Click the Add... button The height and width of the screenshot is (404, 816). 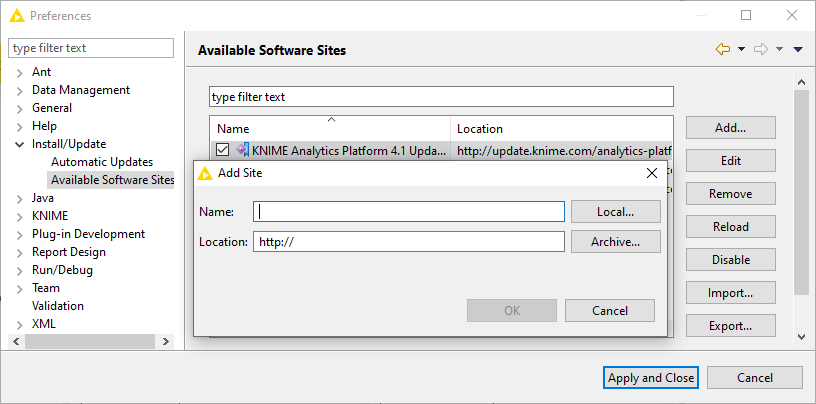[x=731, y=128]
